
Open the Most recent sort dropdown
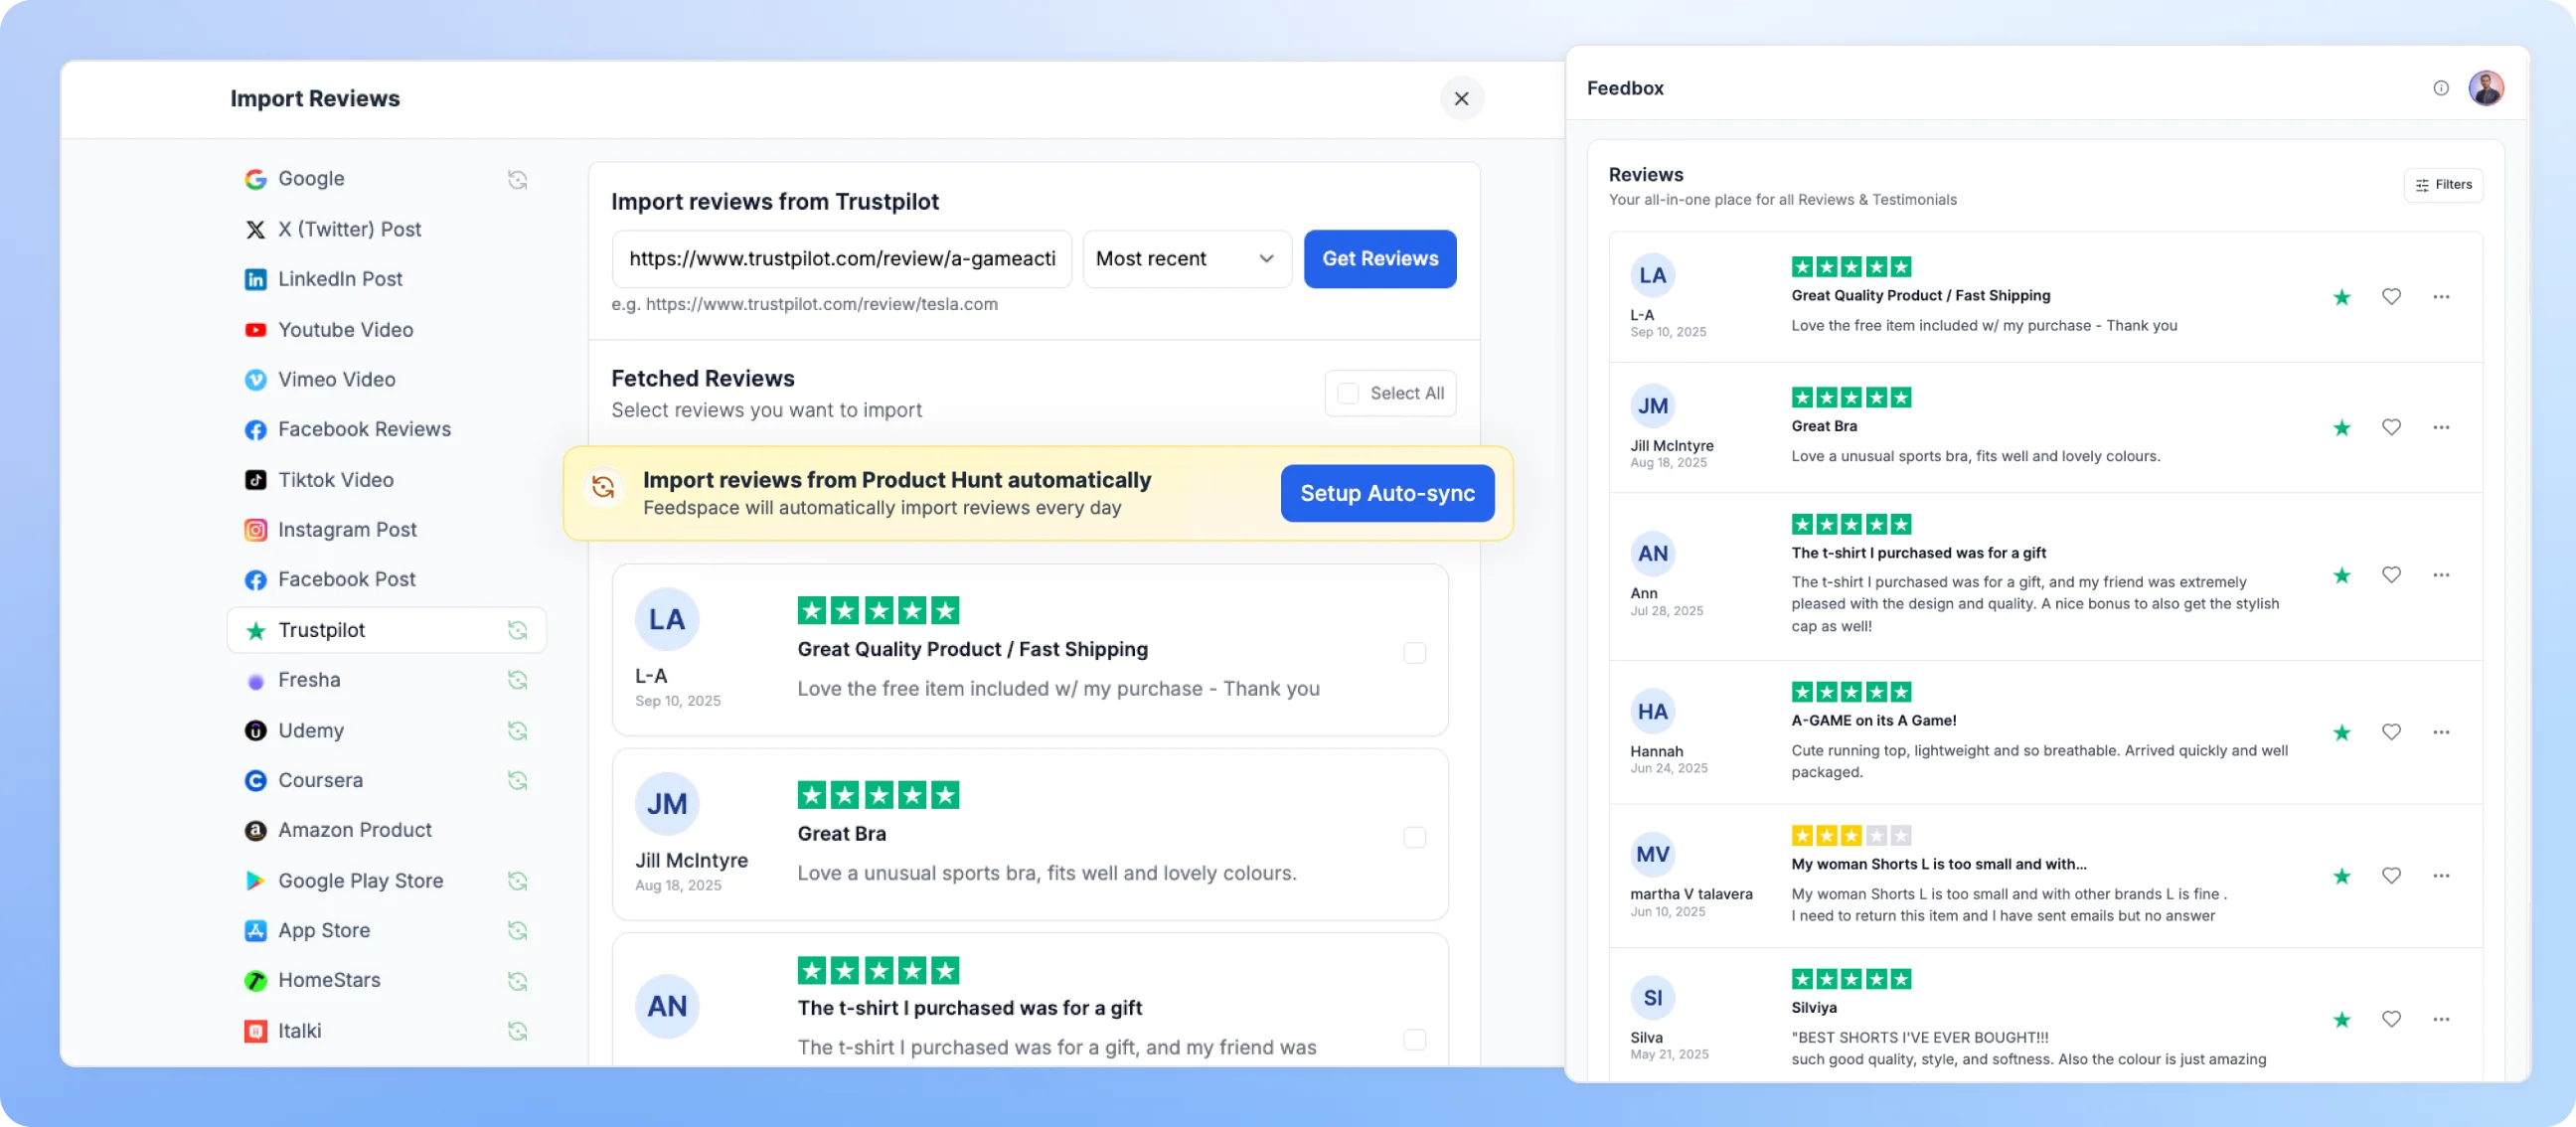tap(1186, 259)
